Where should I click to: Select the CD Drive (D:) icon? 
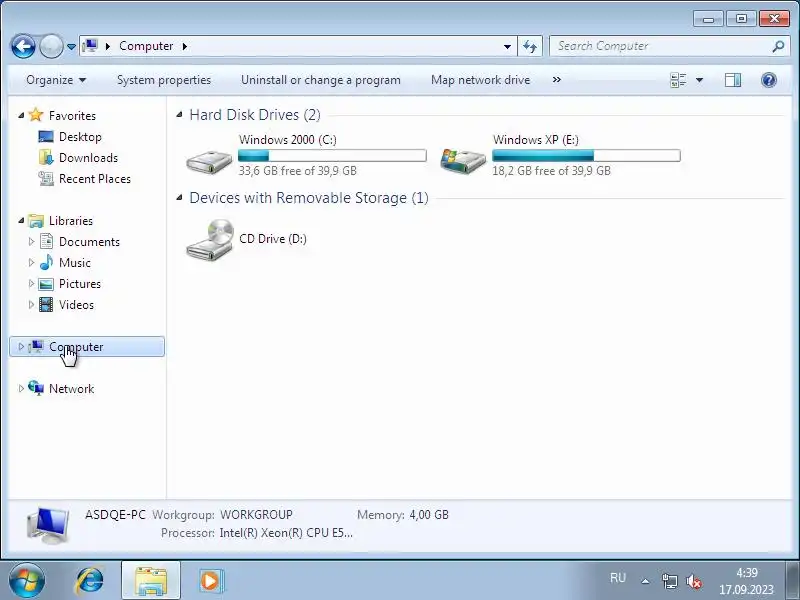tap(210, 239)
